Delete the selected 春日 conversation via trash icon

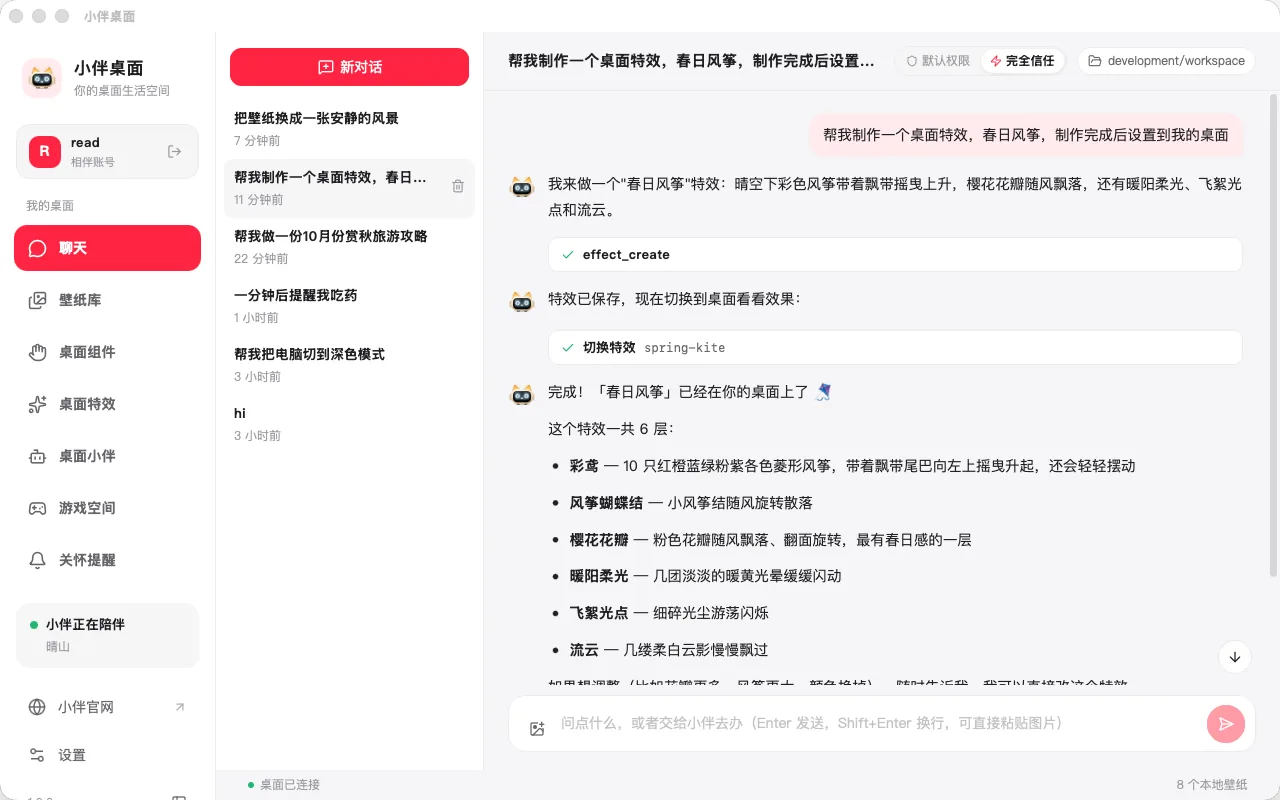point(458,186)
